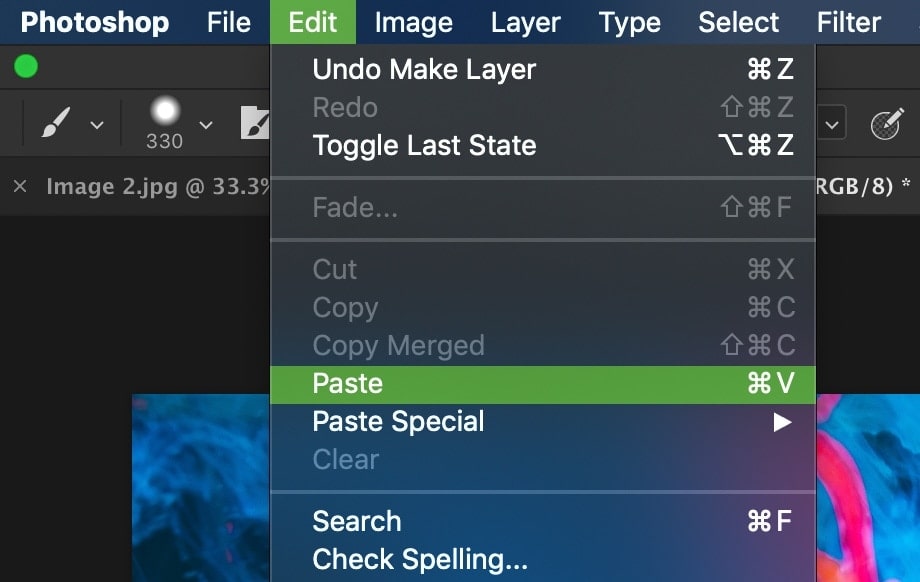
Task: Click the pressure for opacity icon
Action: pos(885,124)
